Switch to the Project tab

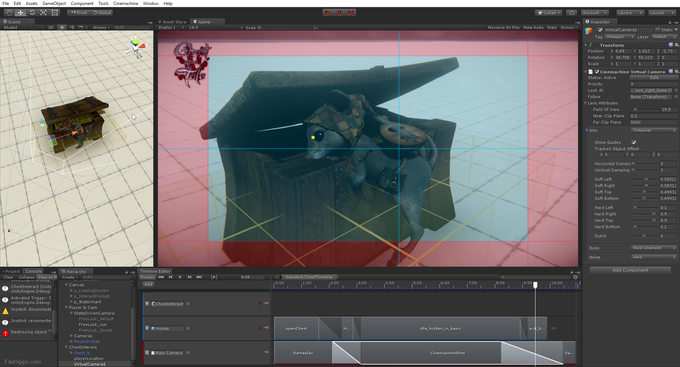pos(11,271)
